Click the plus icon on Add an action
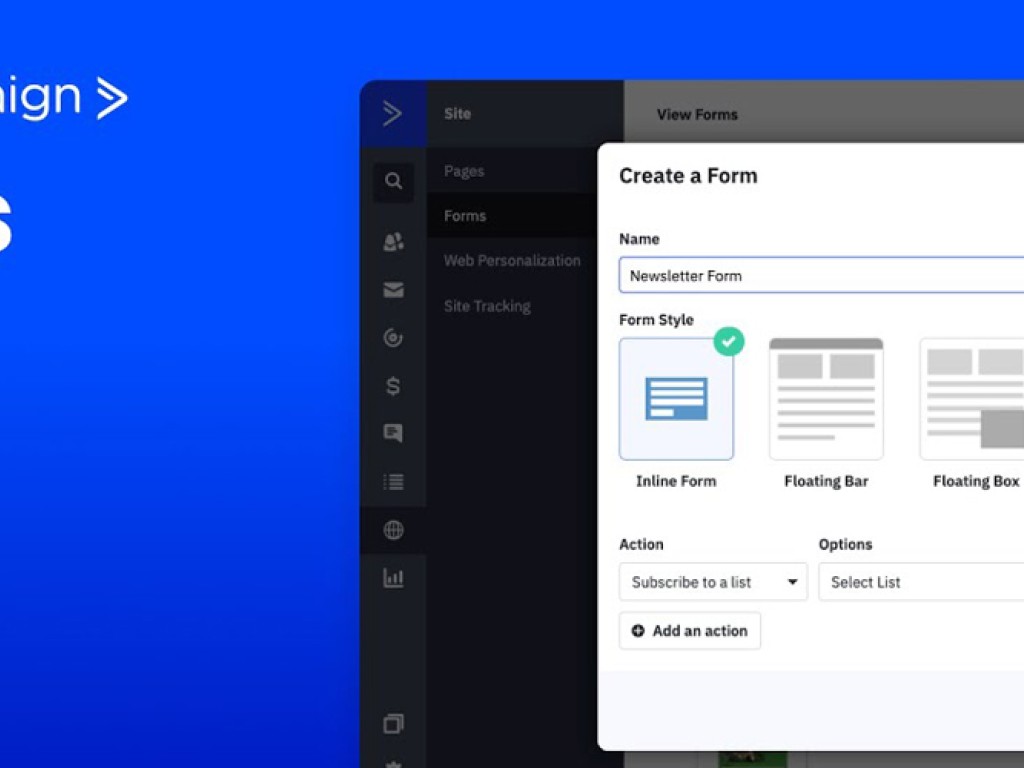 point(638,631)
